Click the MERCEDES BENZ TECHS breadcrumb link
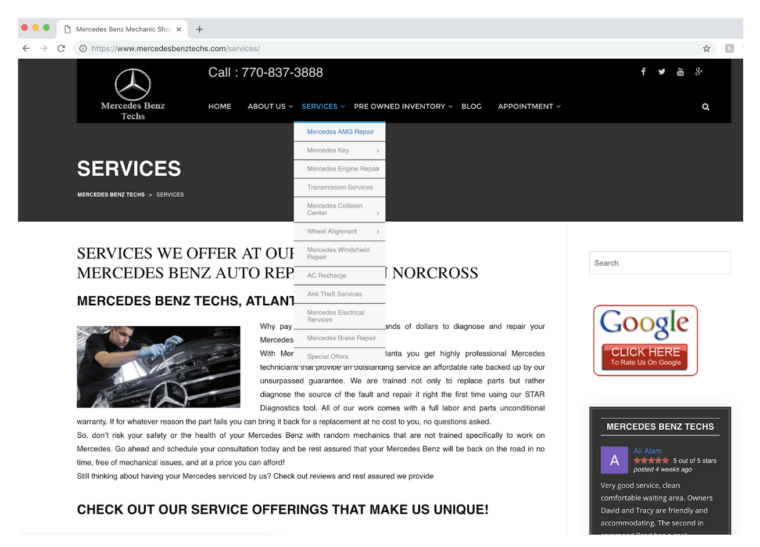The height and width of the screenshot is (547, 760). click(111, 194)
